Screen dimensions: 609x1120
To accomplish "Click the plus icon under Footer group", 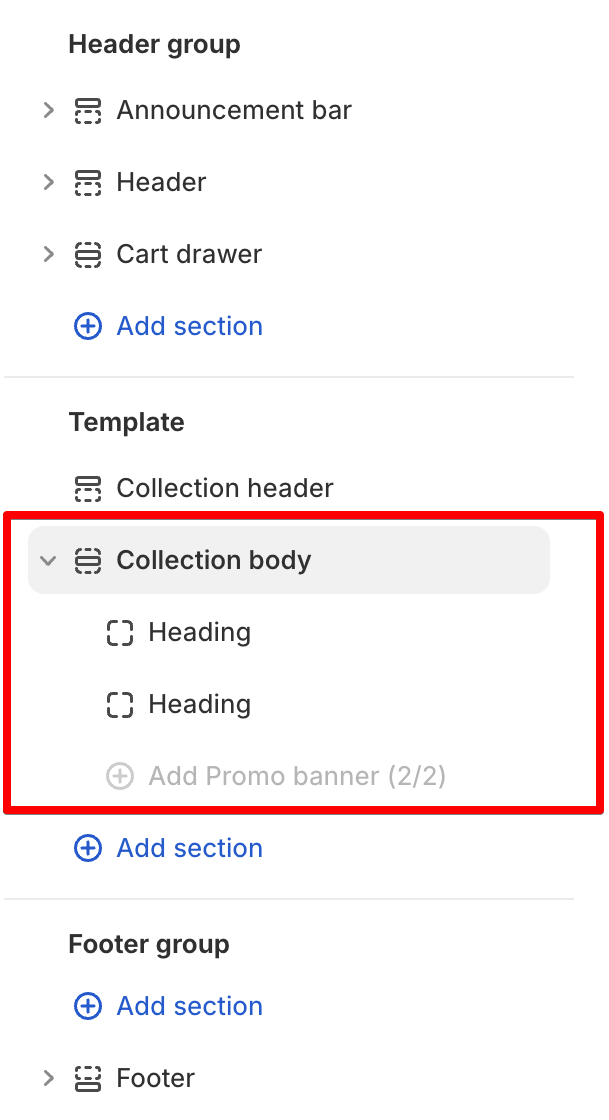I will tap(88, 1006).
